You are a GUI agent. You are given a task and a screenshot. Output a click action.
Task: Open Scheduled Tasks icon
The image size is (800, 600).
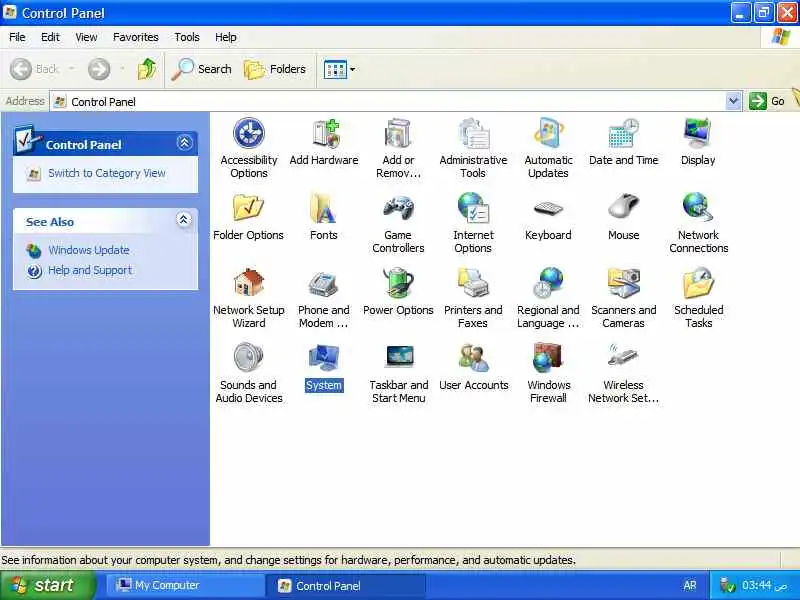coord(698,298)
